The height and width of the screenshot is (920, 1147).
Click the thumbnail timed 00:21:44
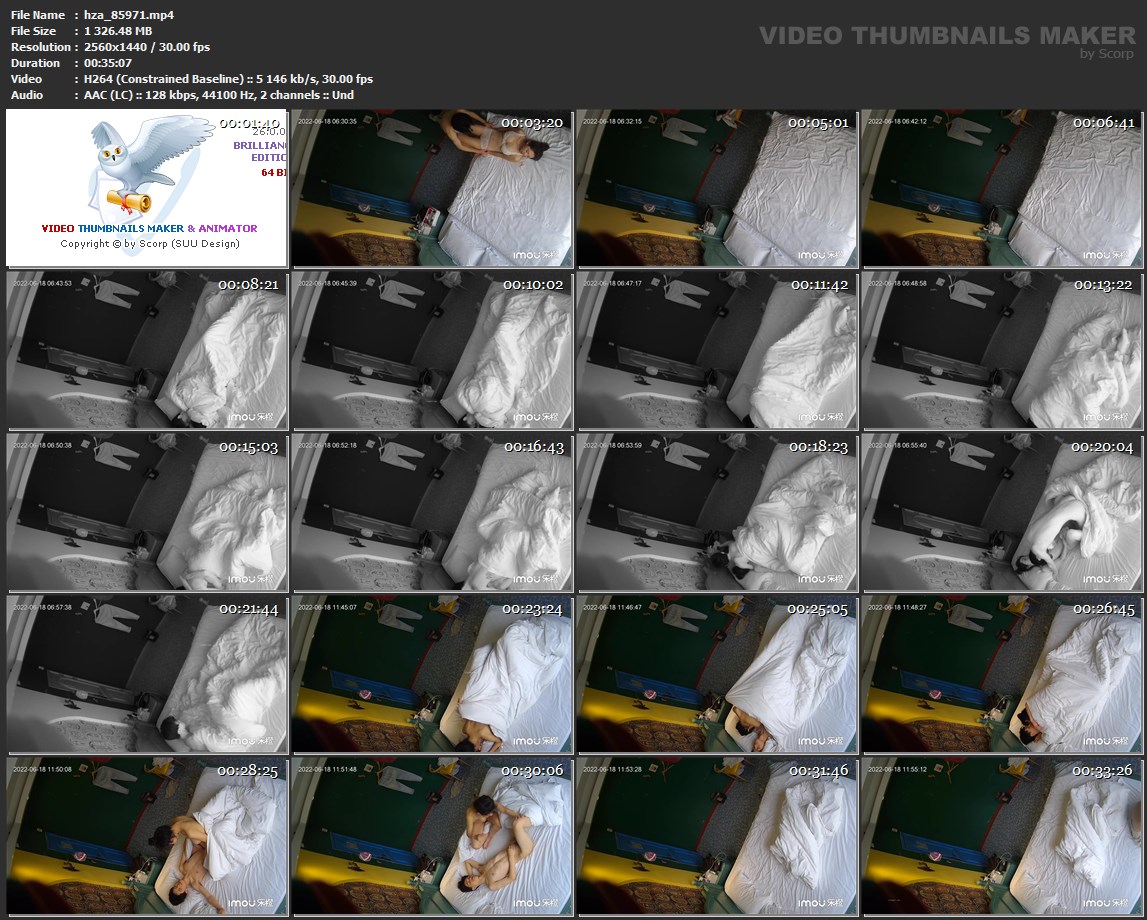146,674
